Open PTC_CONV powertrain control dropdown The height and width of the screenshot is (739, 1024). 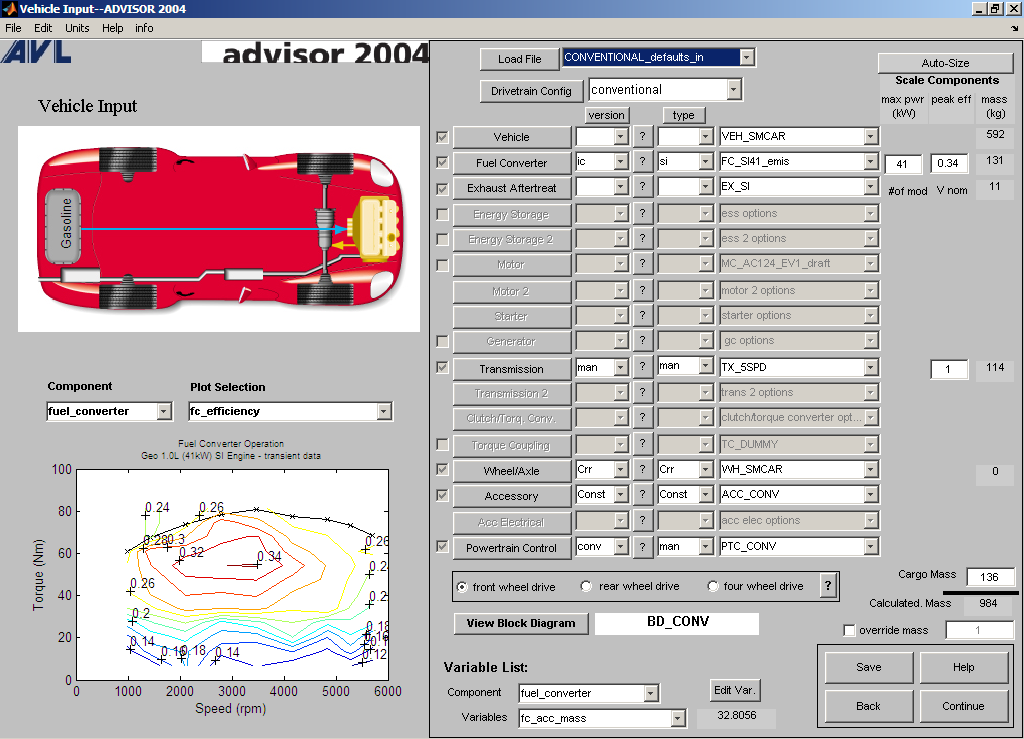871,546
